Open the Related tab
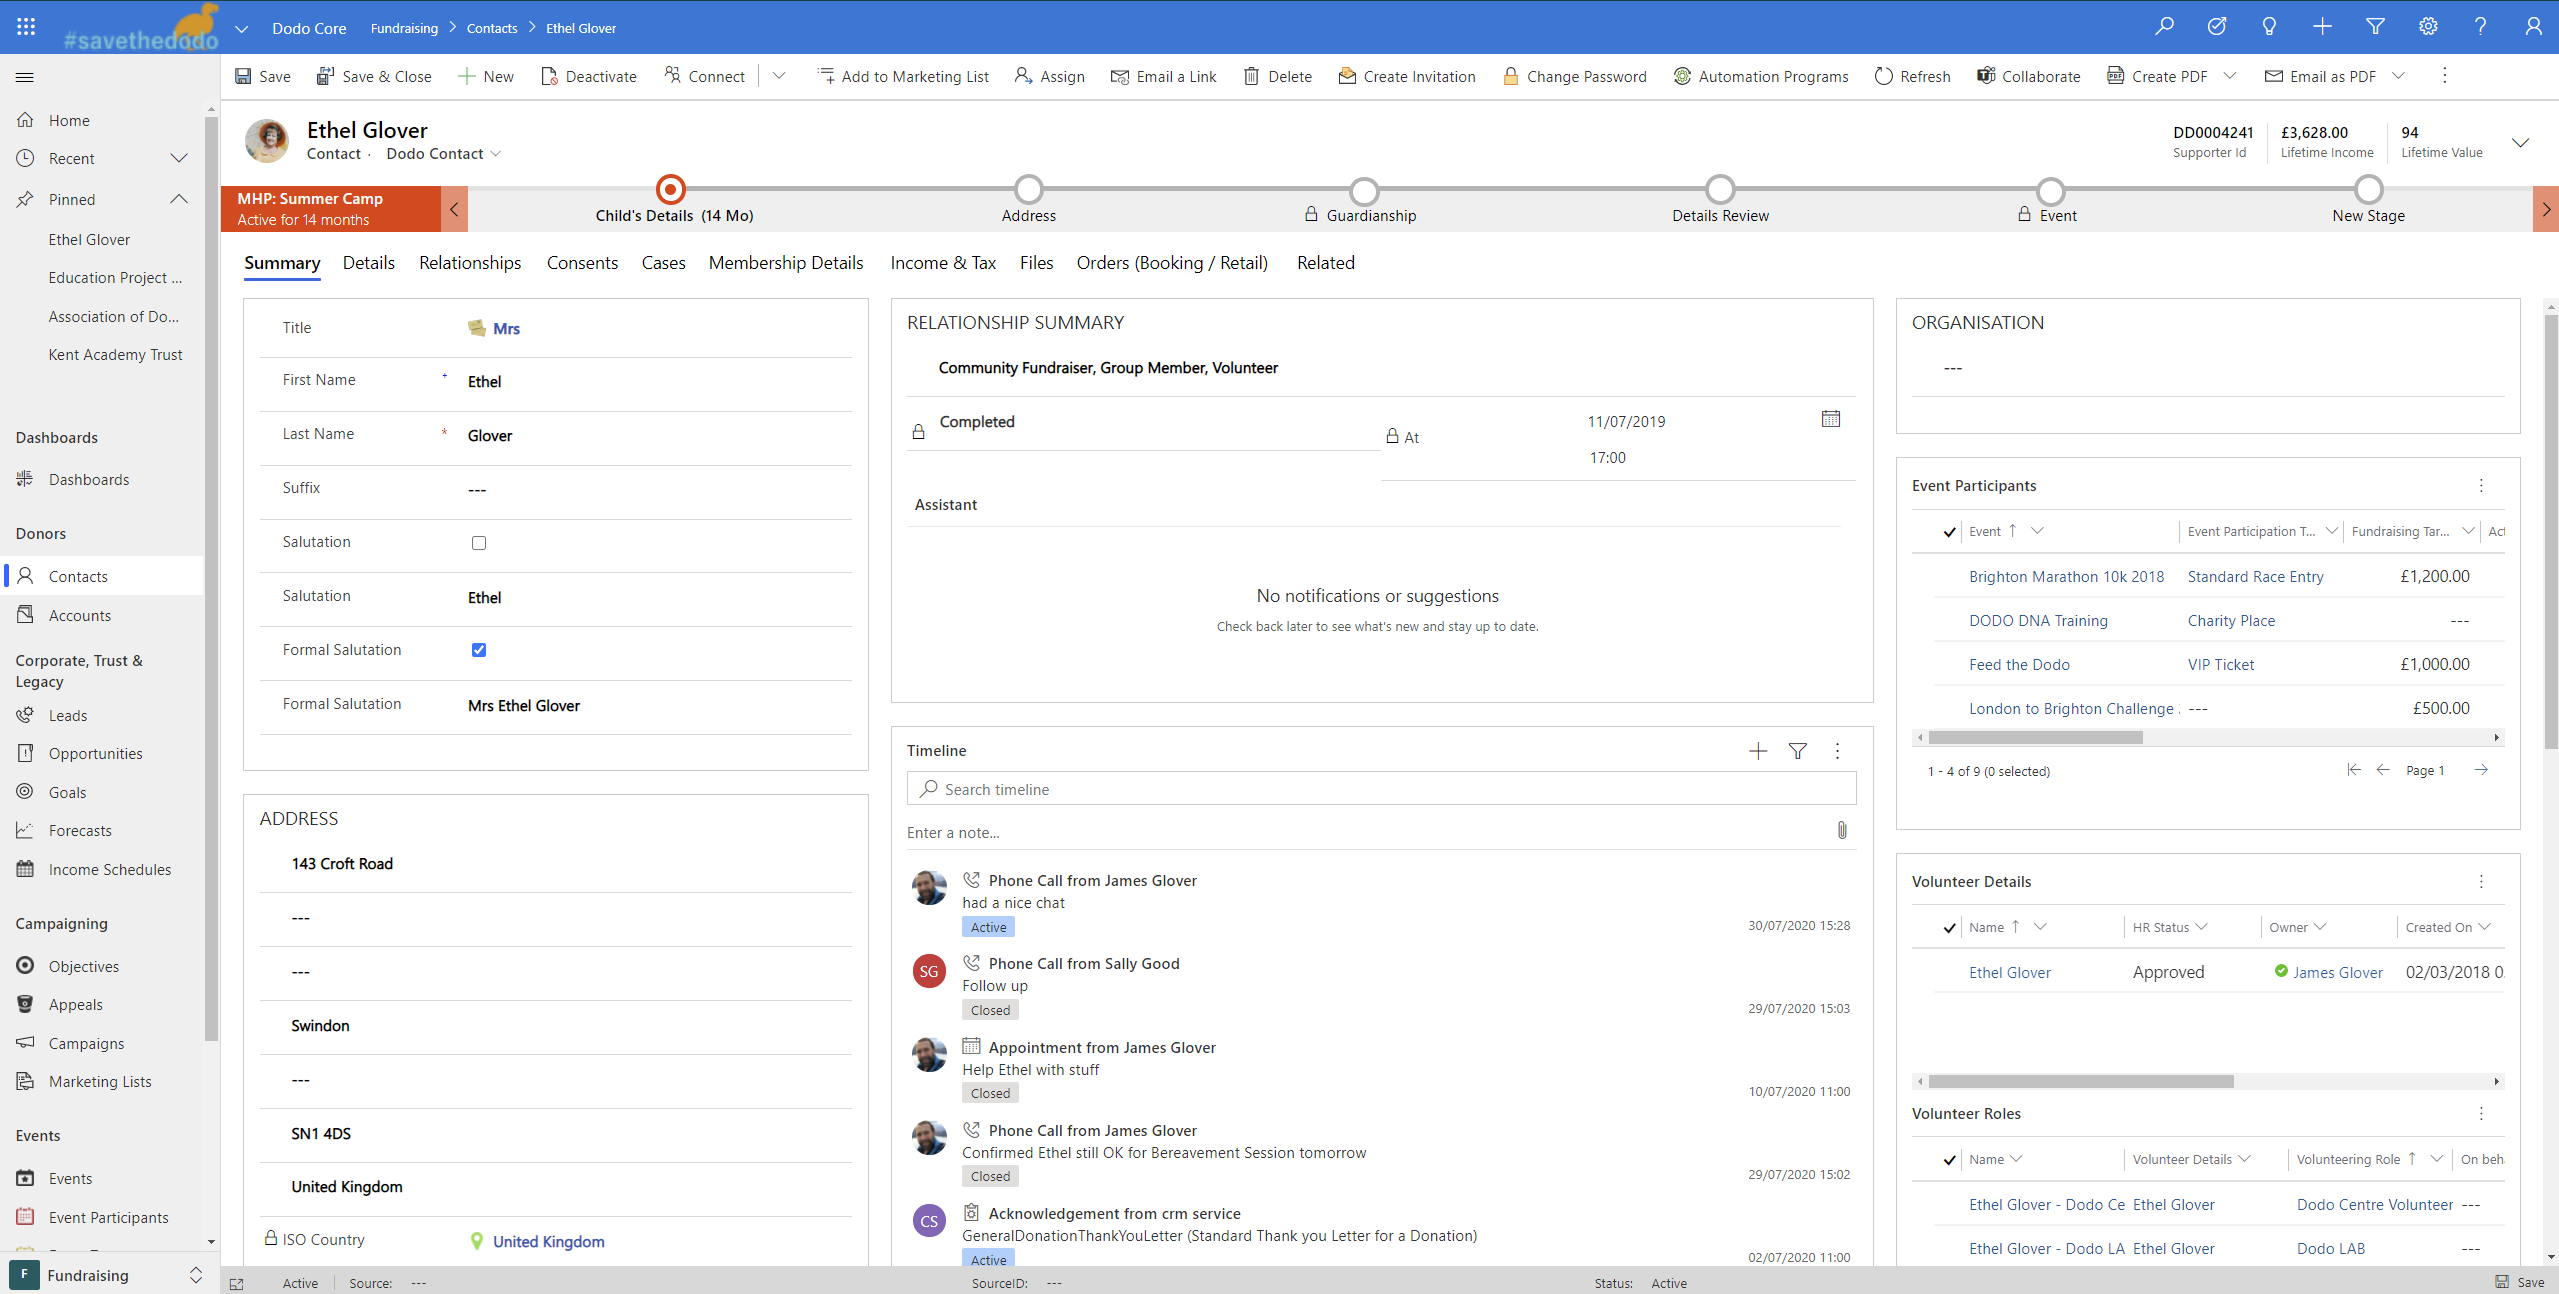Viewport: 2559px width, 1294px height. click(x=1326, y=263)
